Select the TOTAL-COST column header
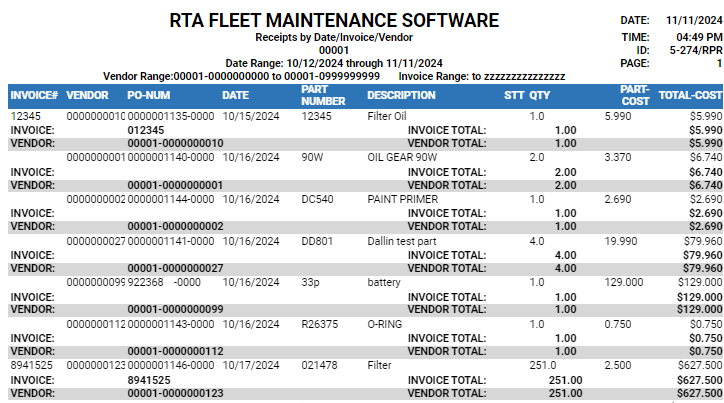Screen dimensions: 724x403 click(x=690, y=96)
